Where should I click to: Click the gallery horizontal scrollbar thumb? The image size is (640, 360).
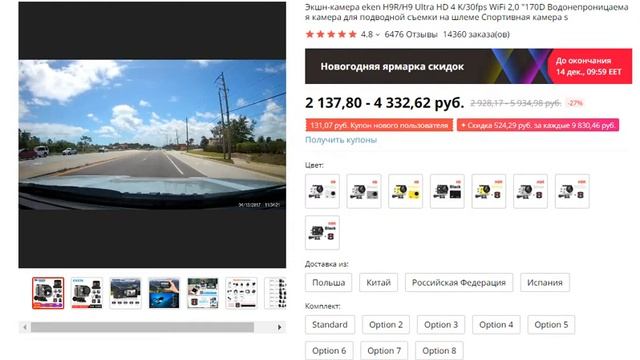click(x=142, y=327)
